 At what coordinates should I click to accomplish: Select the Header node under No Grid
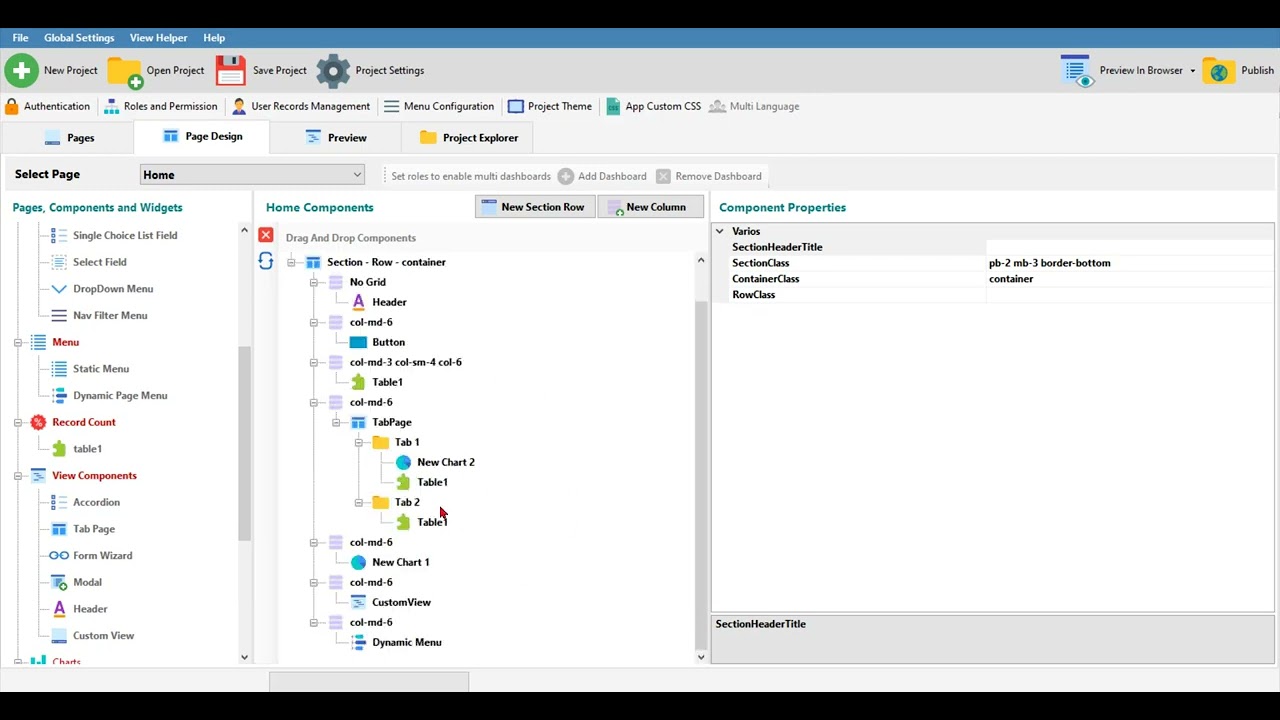point(389,302)
